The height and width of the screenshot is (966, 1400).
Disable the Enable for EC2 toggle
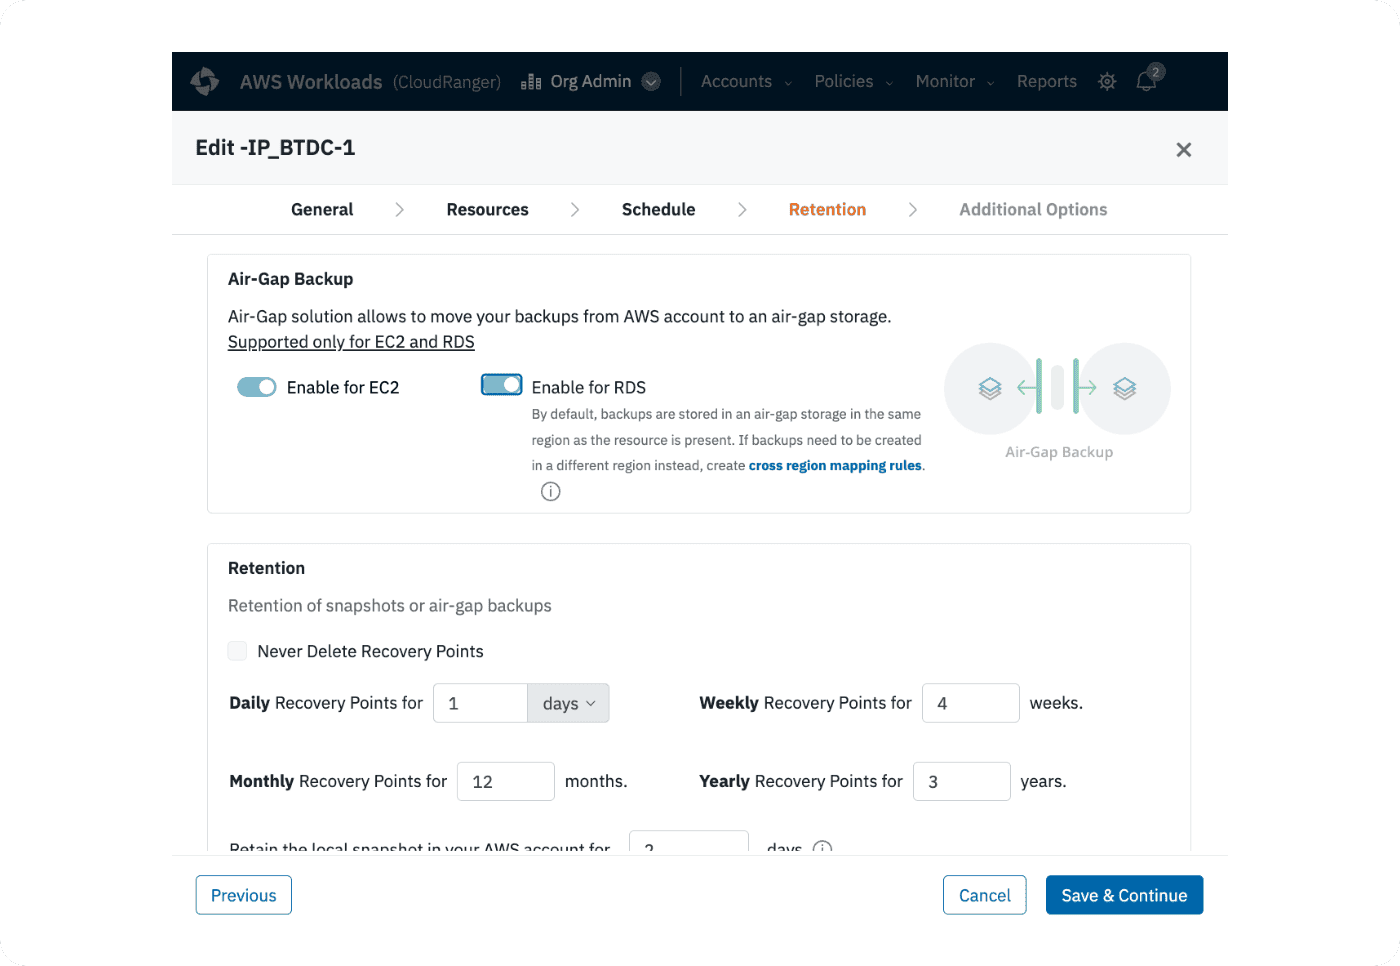coord(257,387)
